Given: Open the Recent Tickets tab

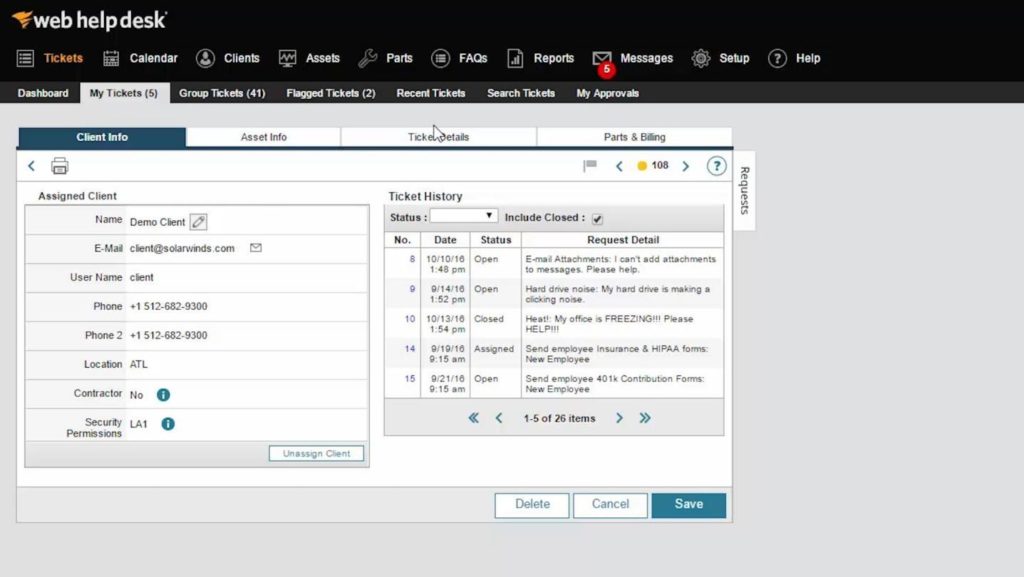Looking at the screenshot, I should point(431,93).
